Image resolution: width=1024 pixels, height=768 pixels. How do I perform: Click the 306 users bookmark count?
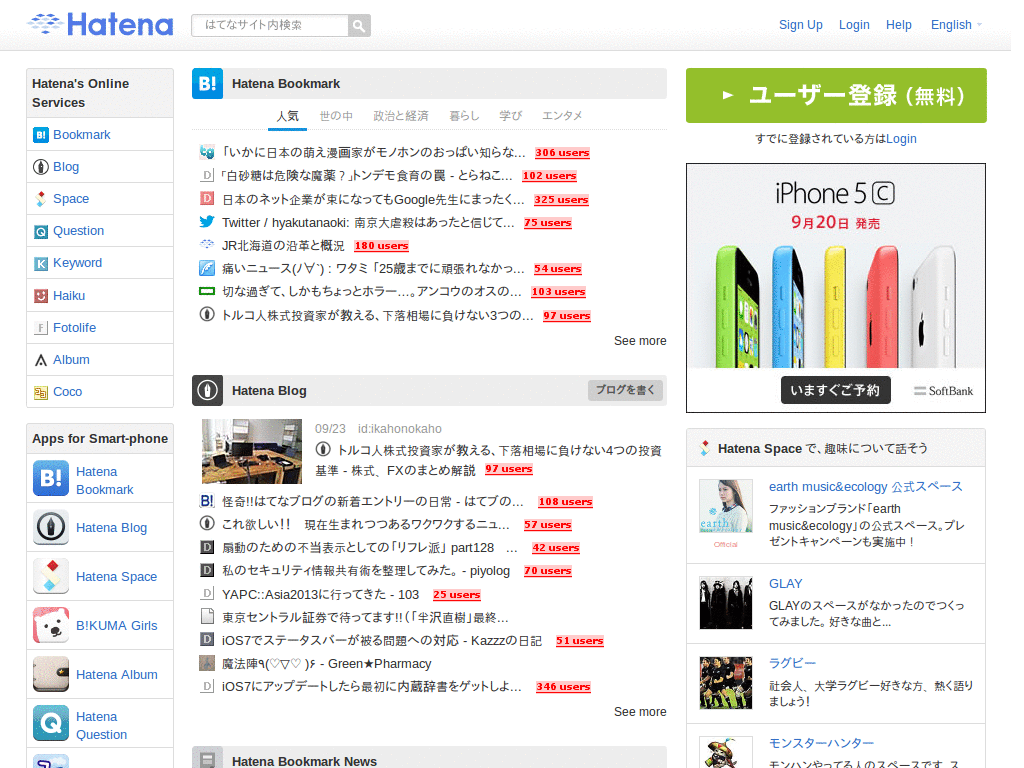click(562, 153)
